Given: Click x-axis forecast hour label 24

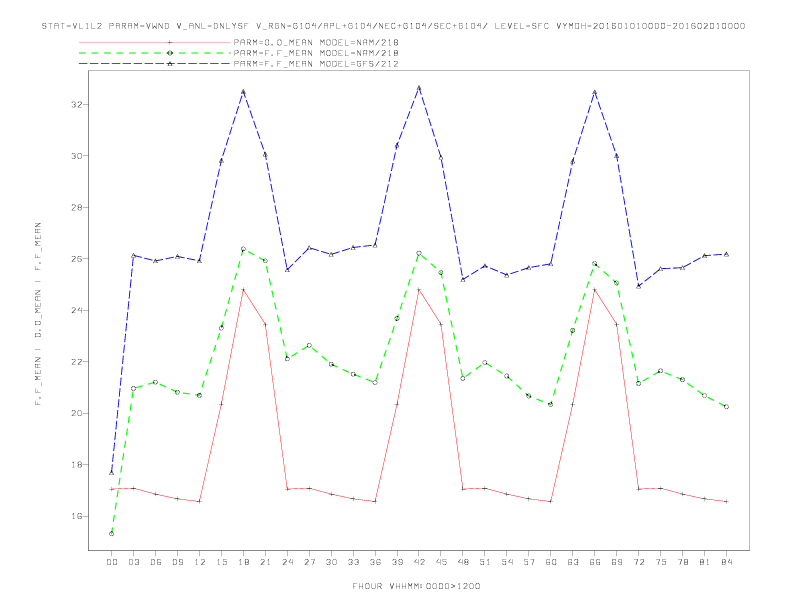Looking at the screenshot, I should click(x=287, y=562).
